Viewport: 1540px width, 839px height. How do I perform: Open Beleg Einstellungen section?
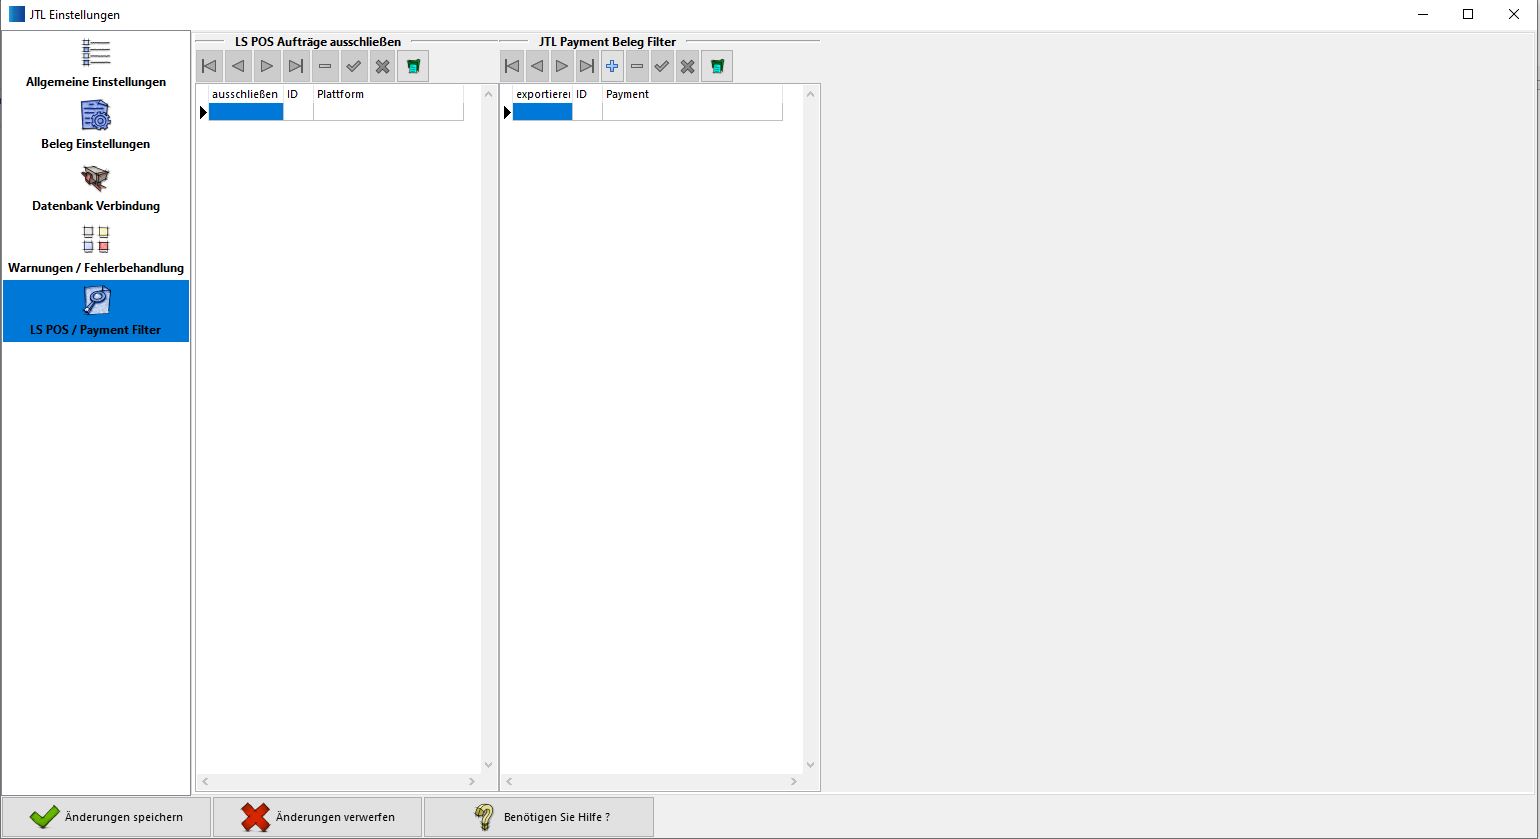[96, 126]
